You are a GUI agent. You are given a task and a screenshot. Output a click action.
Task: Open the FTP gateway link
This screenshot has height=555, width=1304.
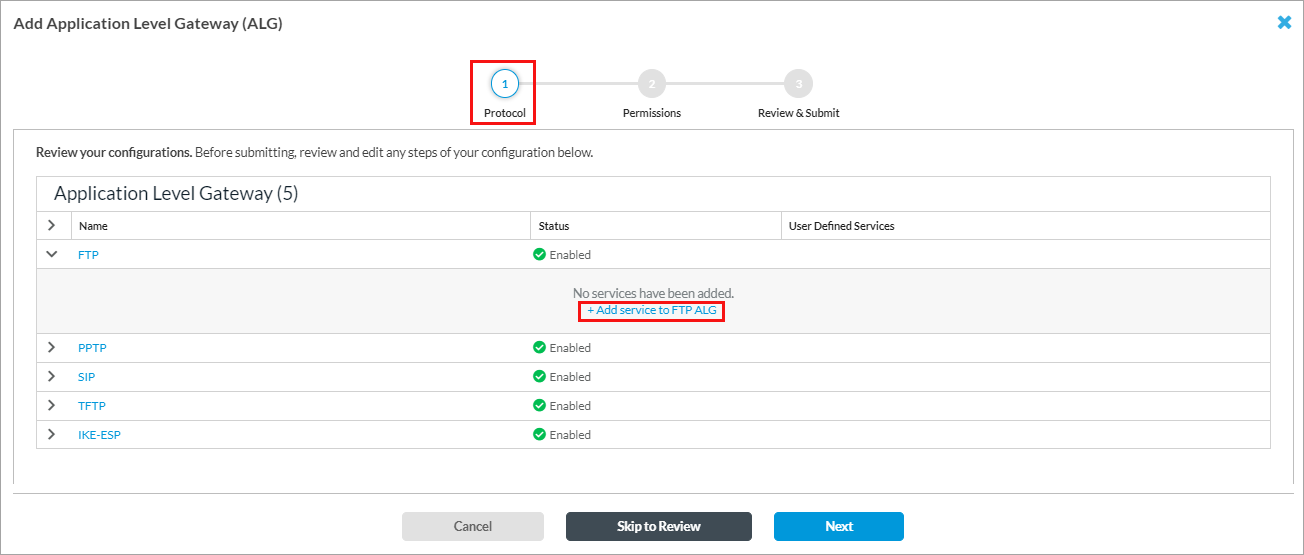click(x=88, y=255)
